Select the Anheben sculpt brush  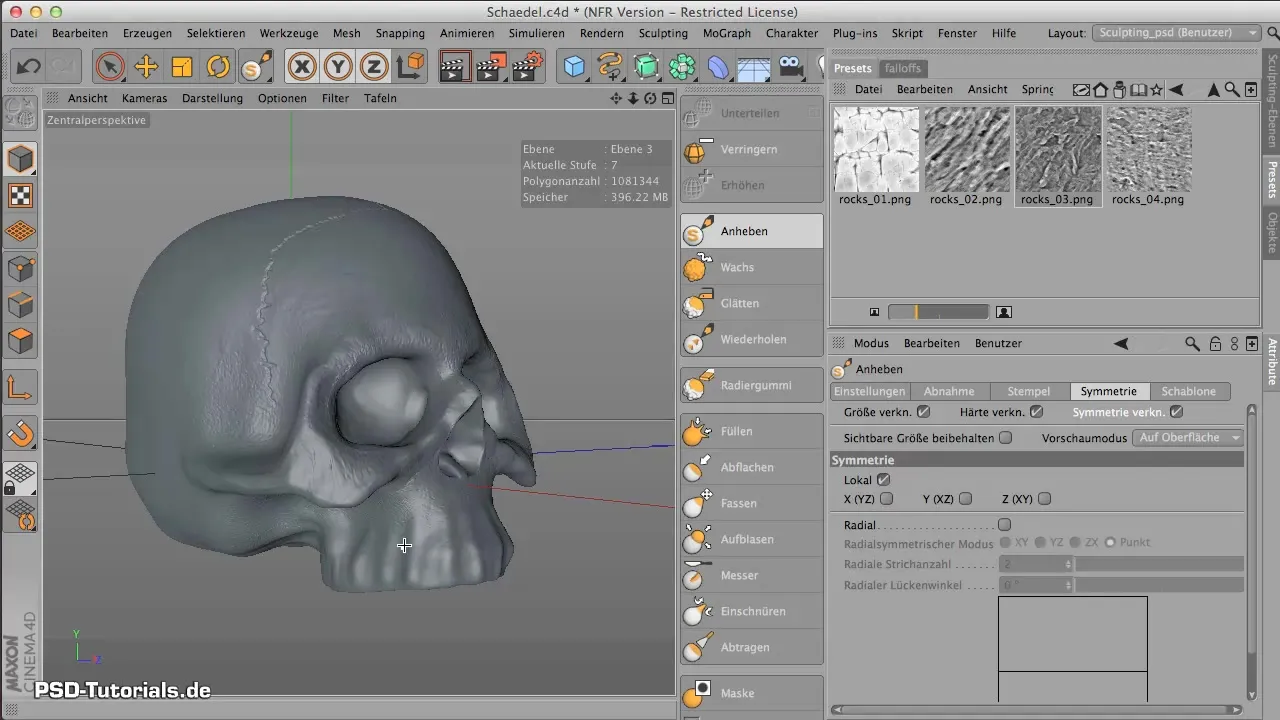751,231
